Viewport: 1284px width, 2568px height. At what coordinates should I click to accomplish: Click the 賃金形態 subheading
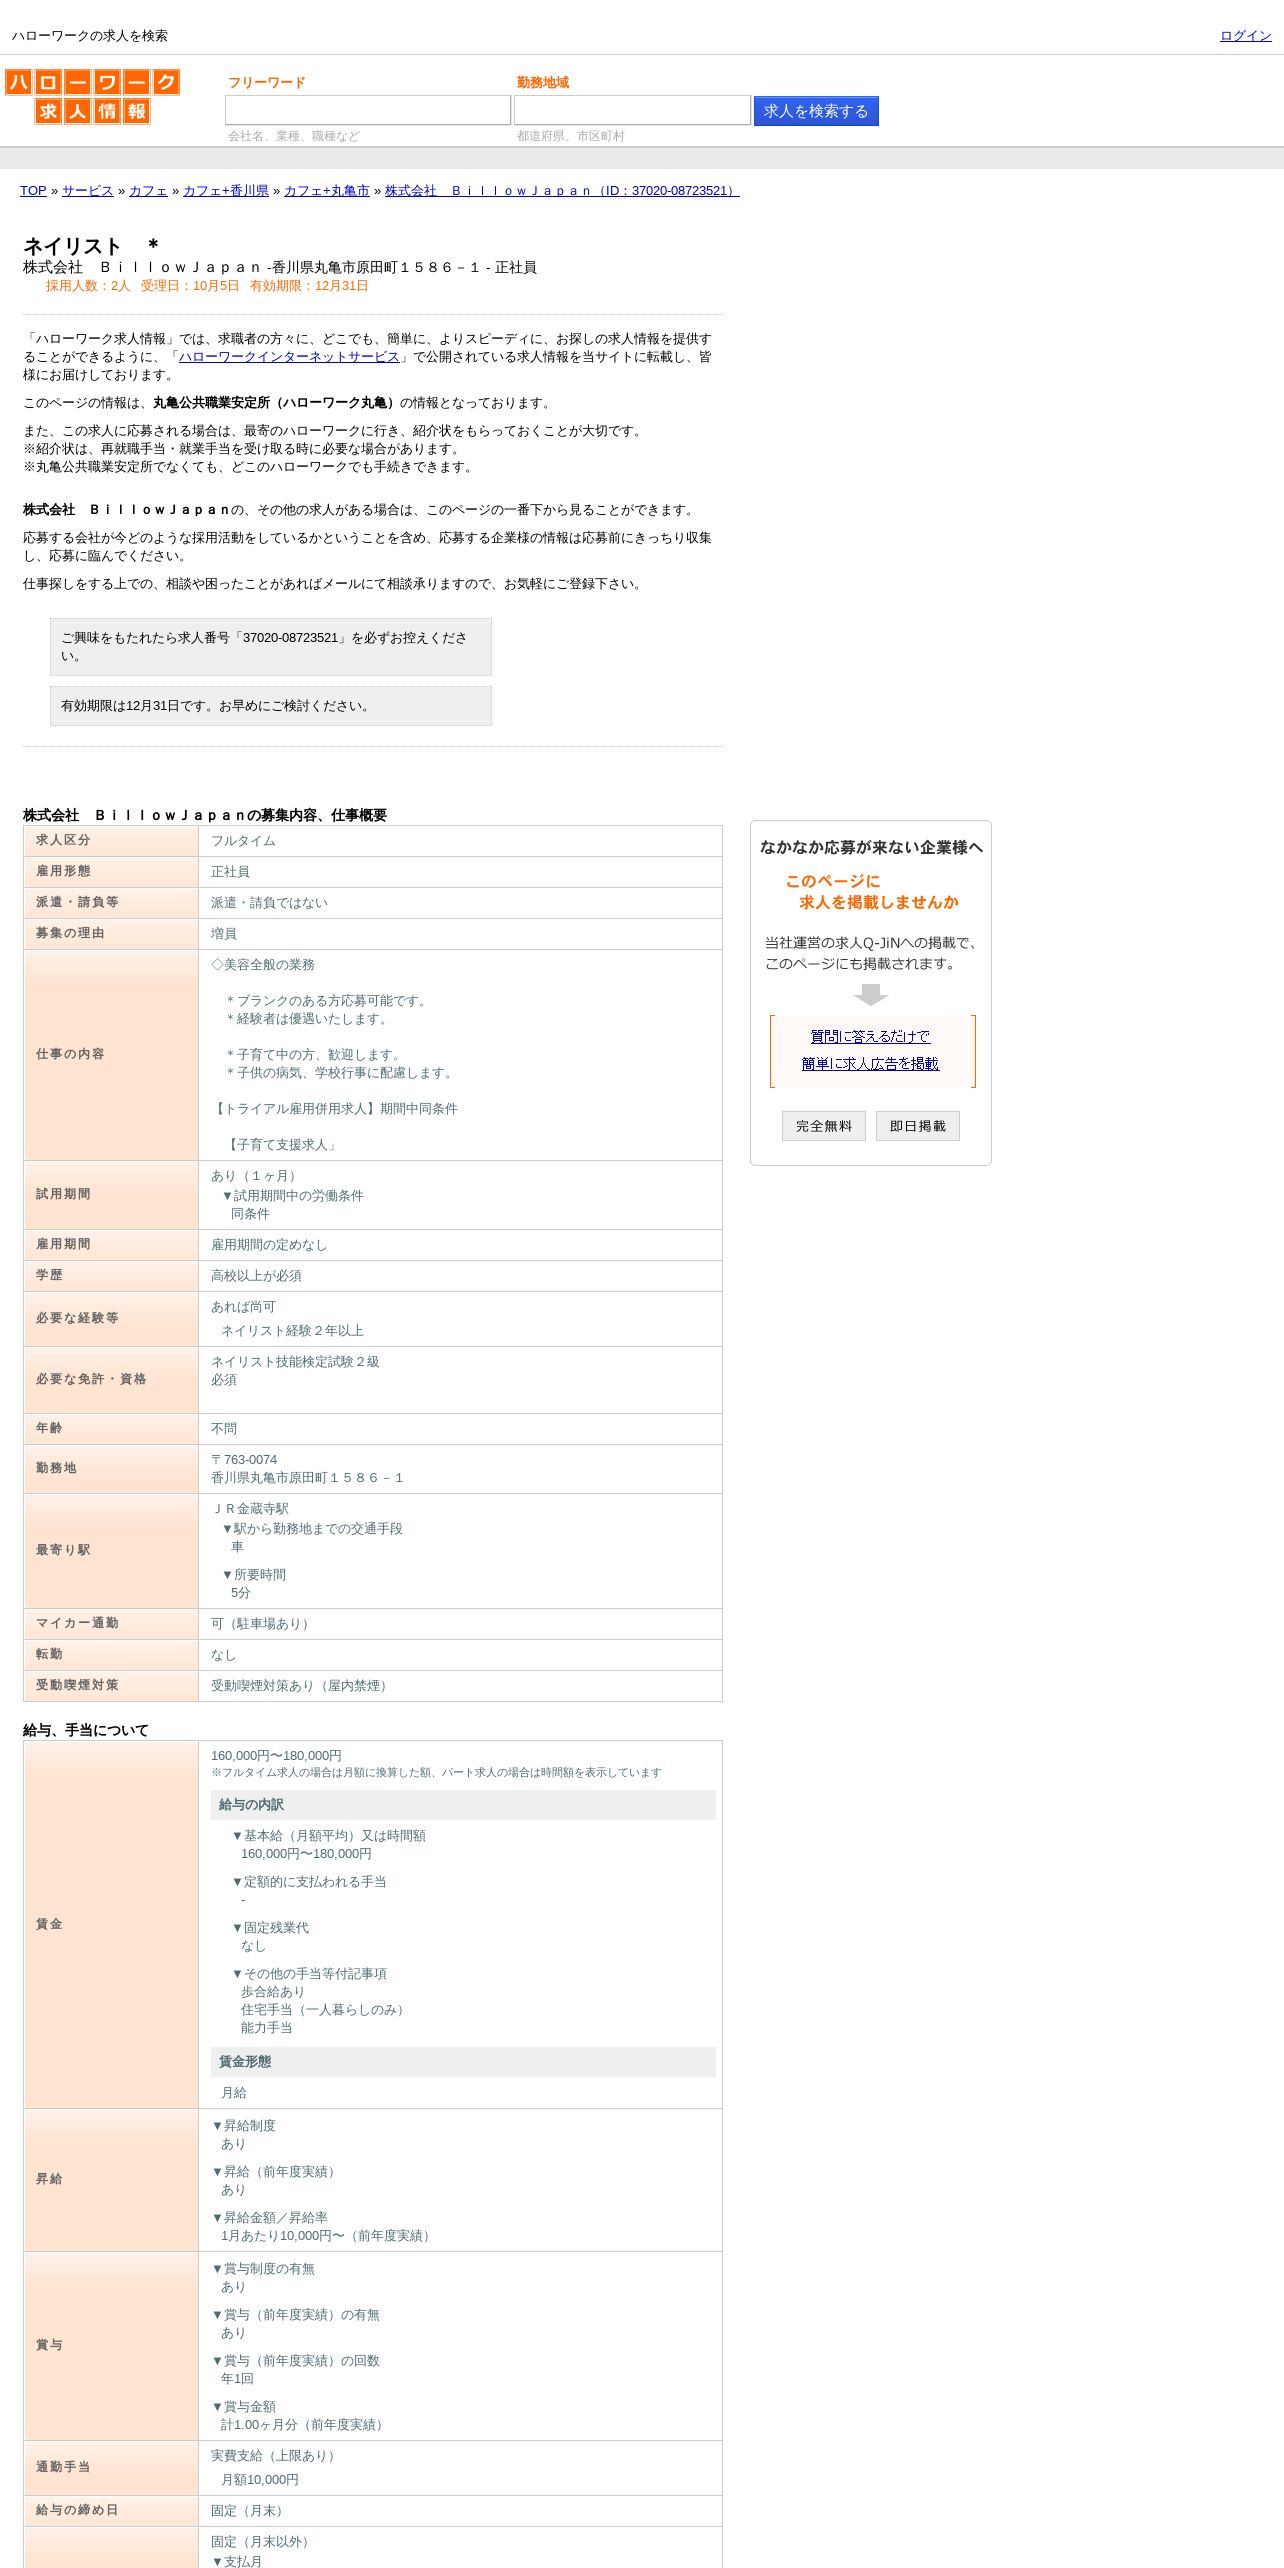click(x=463, y=2062)
